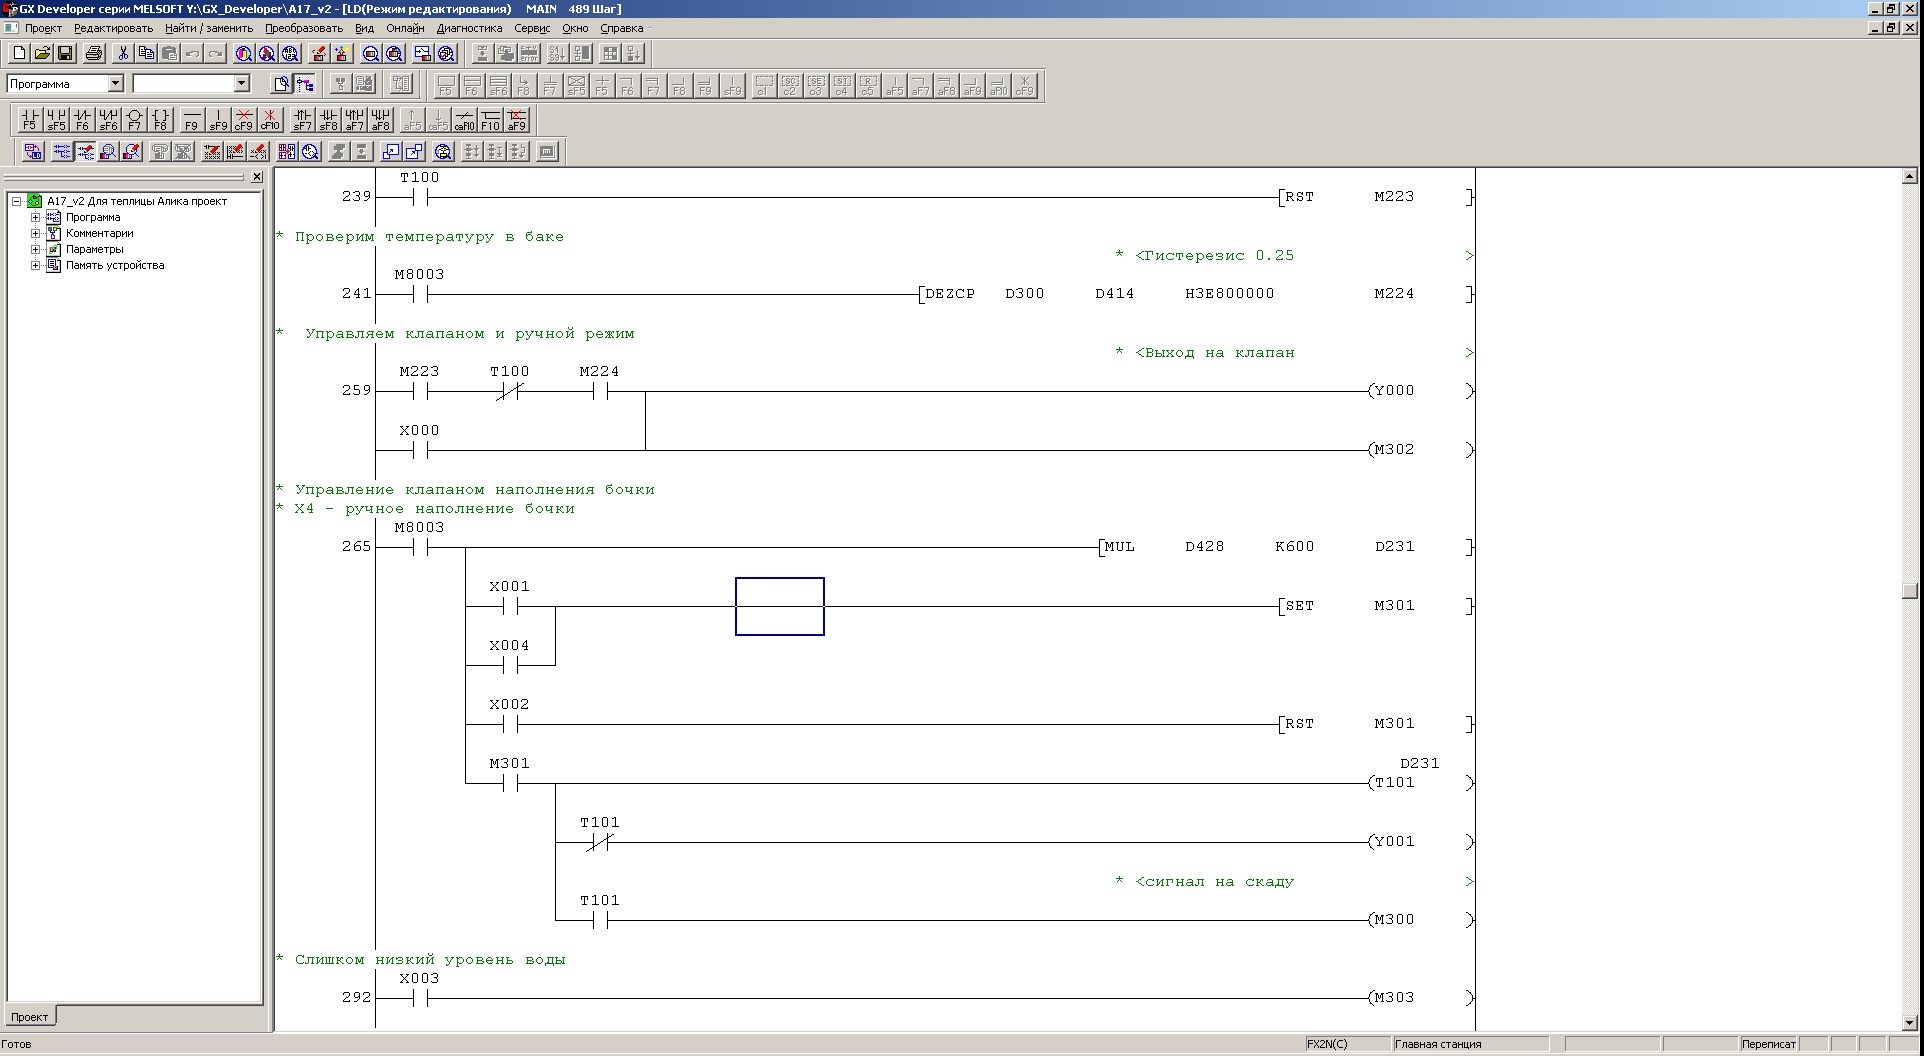Open the Программа dropdown arrow

coord(115,84)
